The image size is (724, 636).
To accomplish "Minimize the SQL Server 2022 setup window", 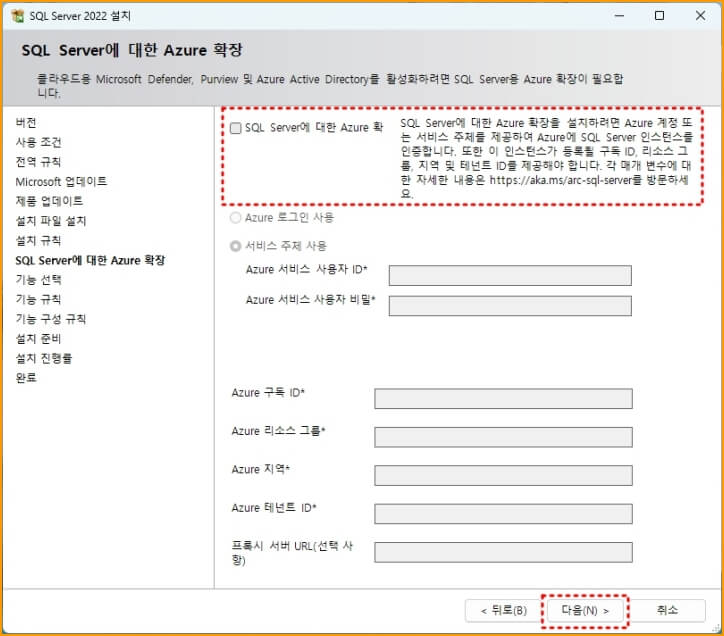I will [619, 16].
